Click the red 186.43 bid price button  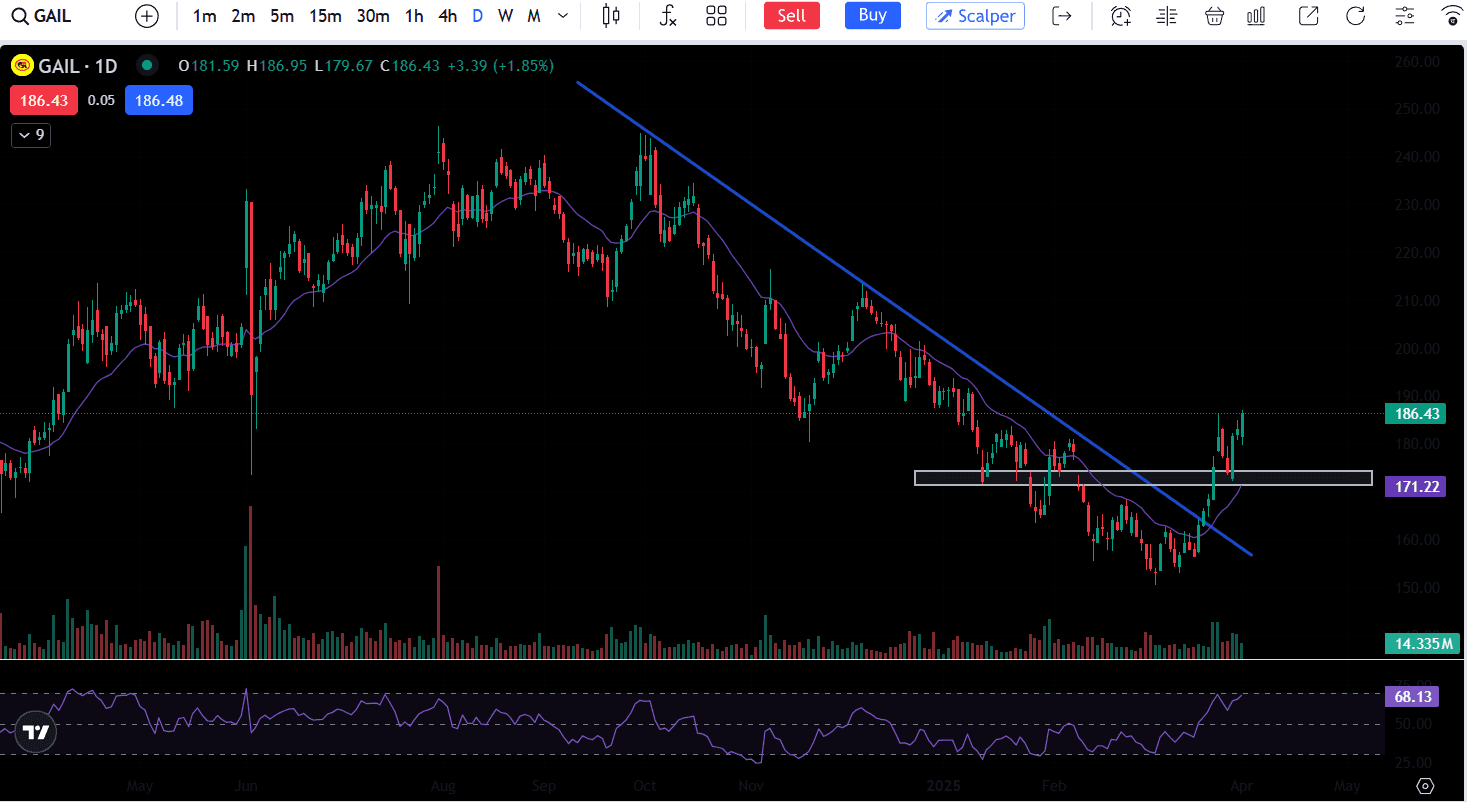coord(44,101)
